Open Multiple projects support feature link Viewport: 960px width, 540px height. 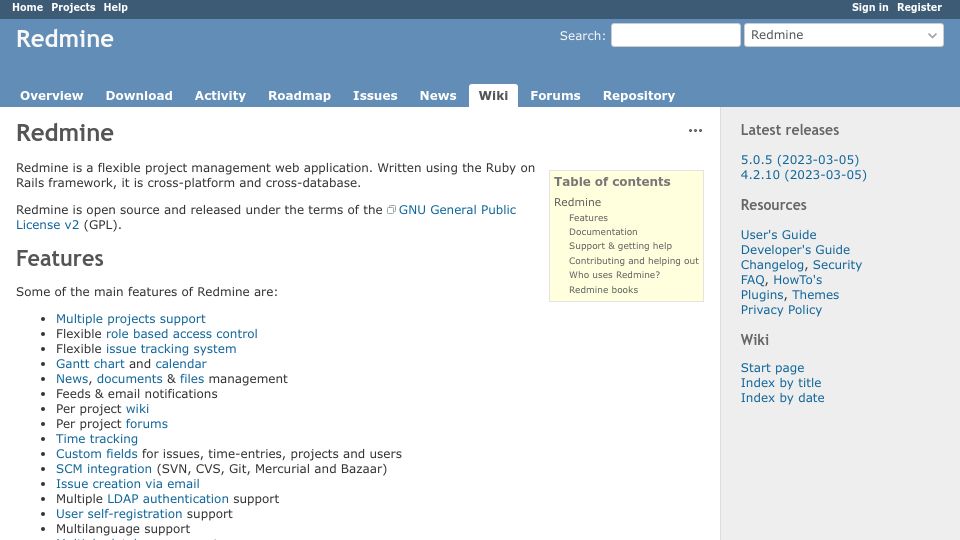[x=130, y=319]
